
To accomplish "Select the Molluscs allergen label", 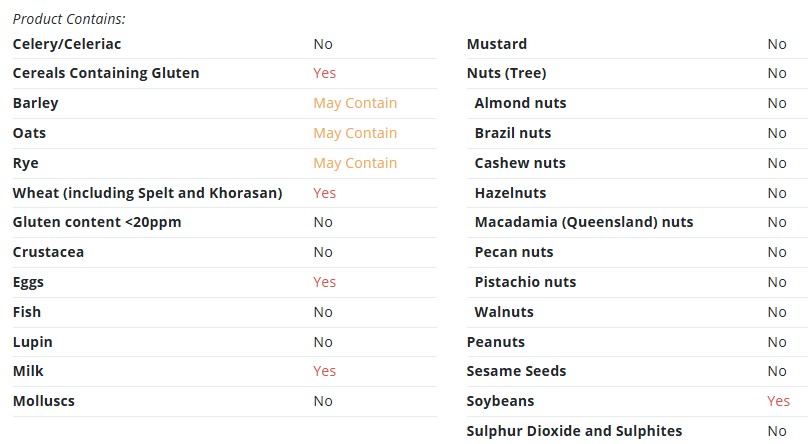I will [x=44, y=401].
